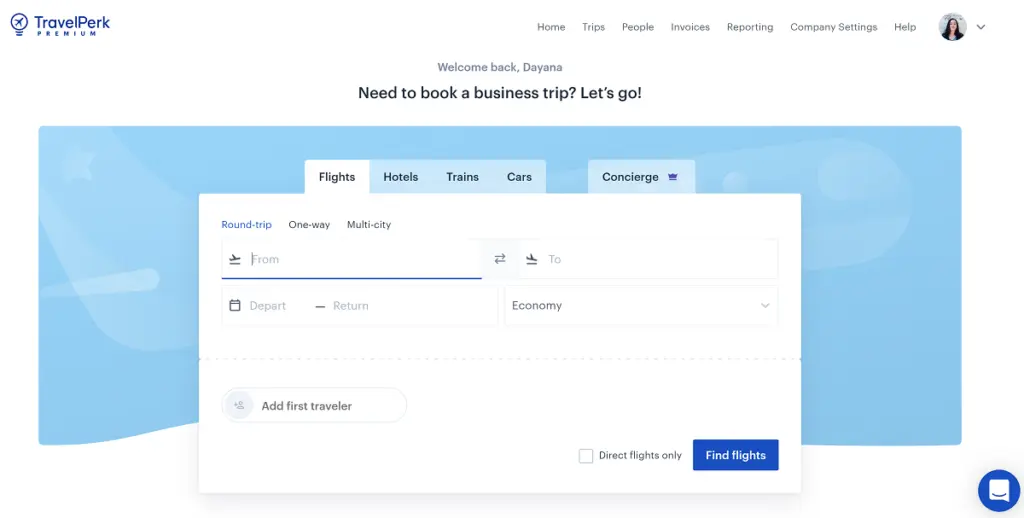
Task: Open Reporting in the top navigation
Action: 749,27
